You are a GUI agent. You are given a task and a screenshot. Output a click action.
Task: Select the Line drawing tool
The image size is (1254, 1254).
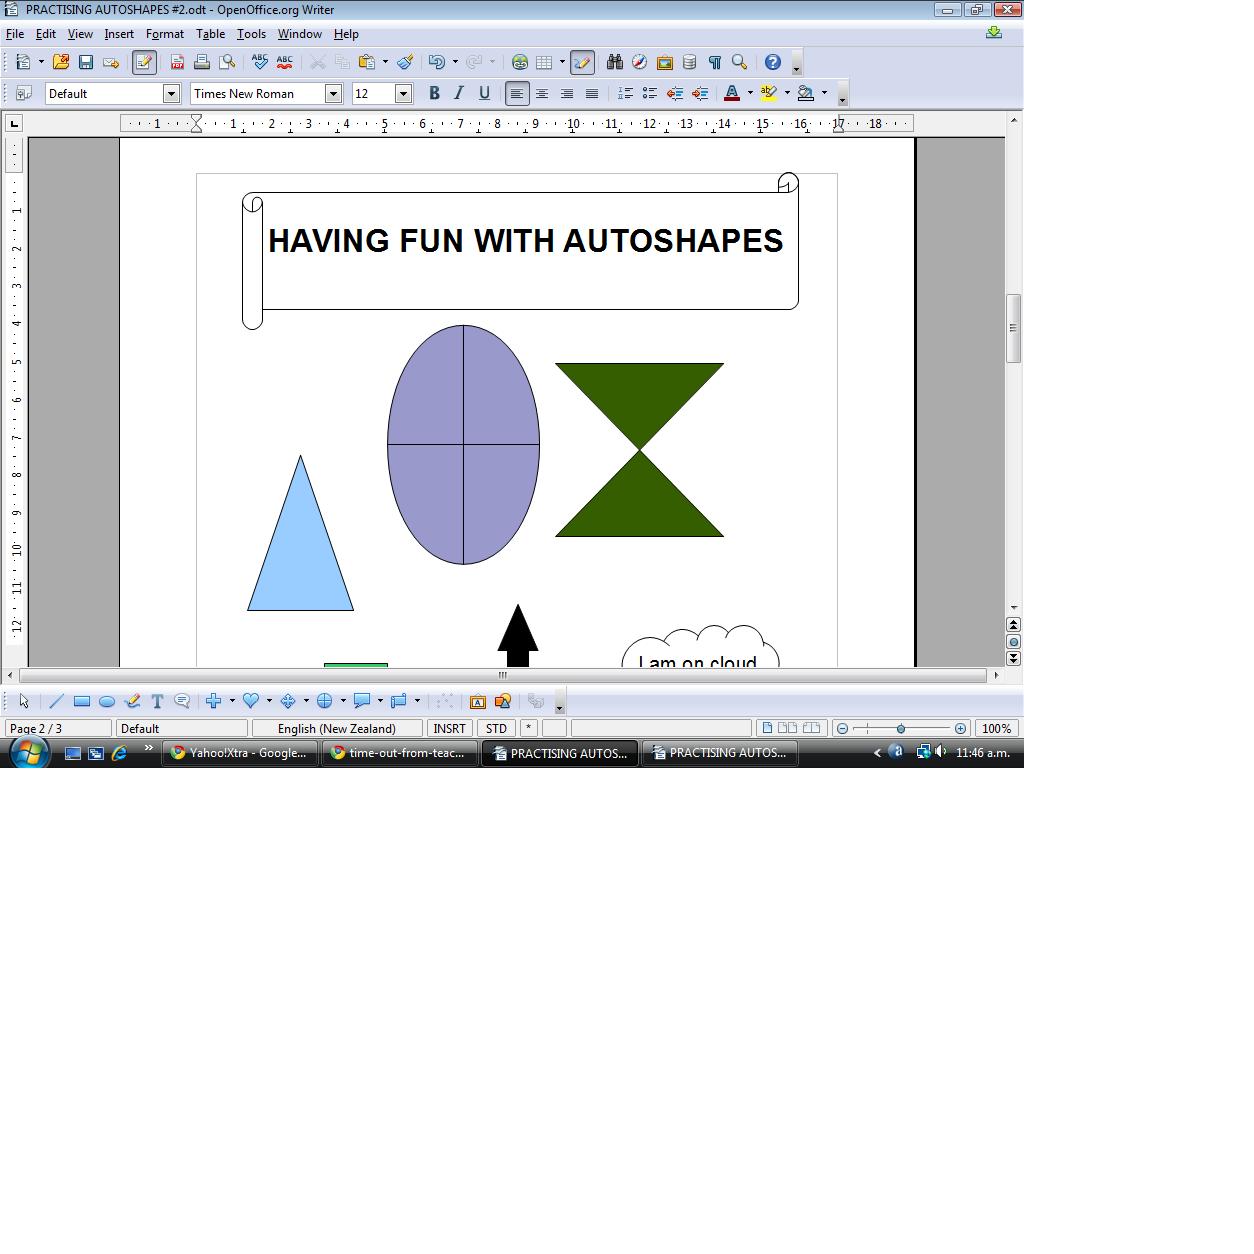click(x=57, y=701)
